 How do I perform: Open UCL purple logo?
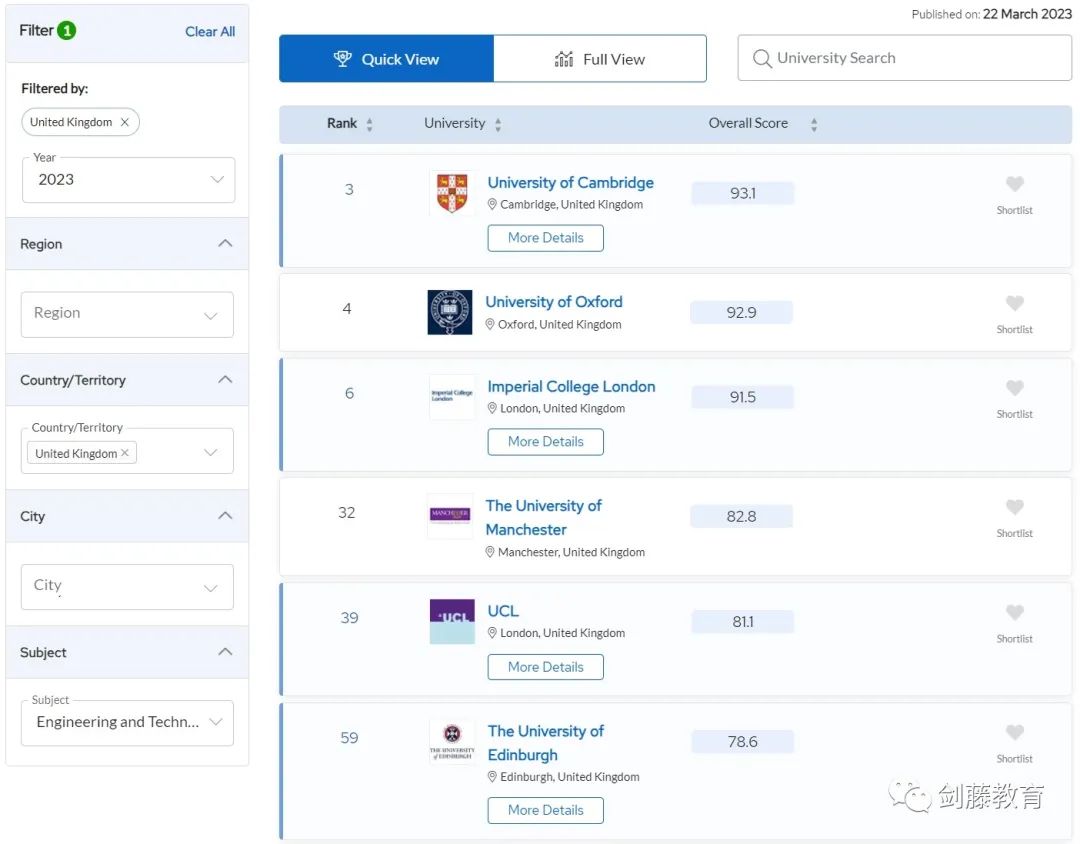coord(452,621)
